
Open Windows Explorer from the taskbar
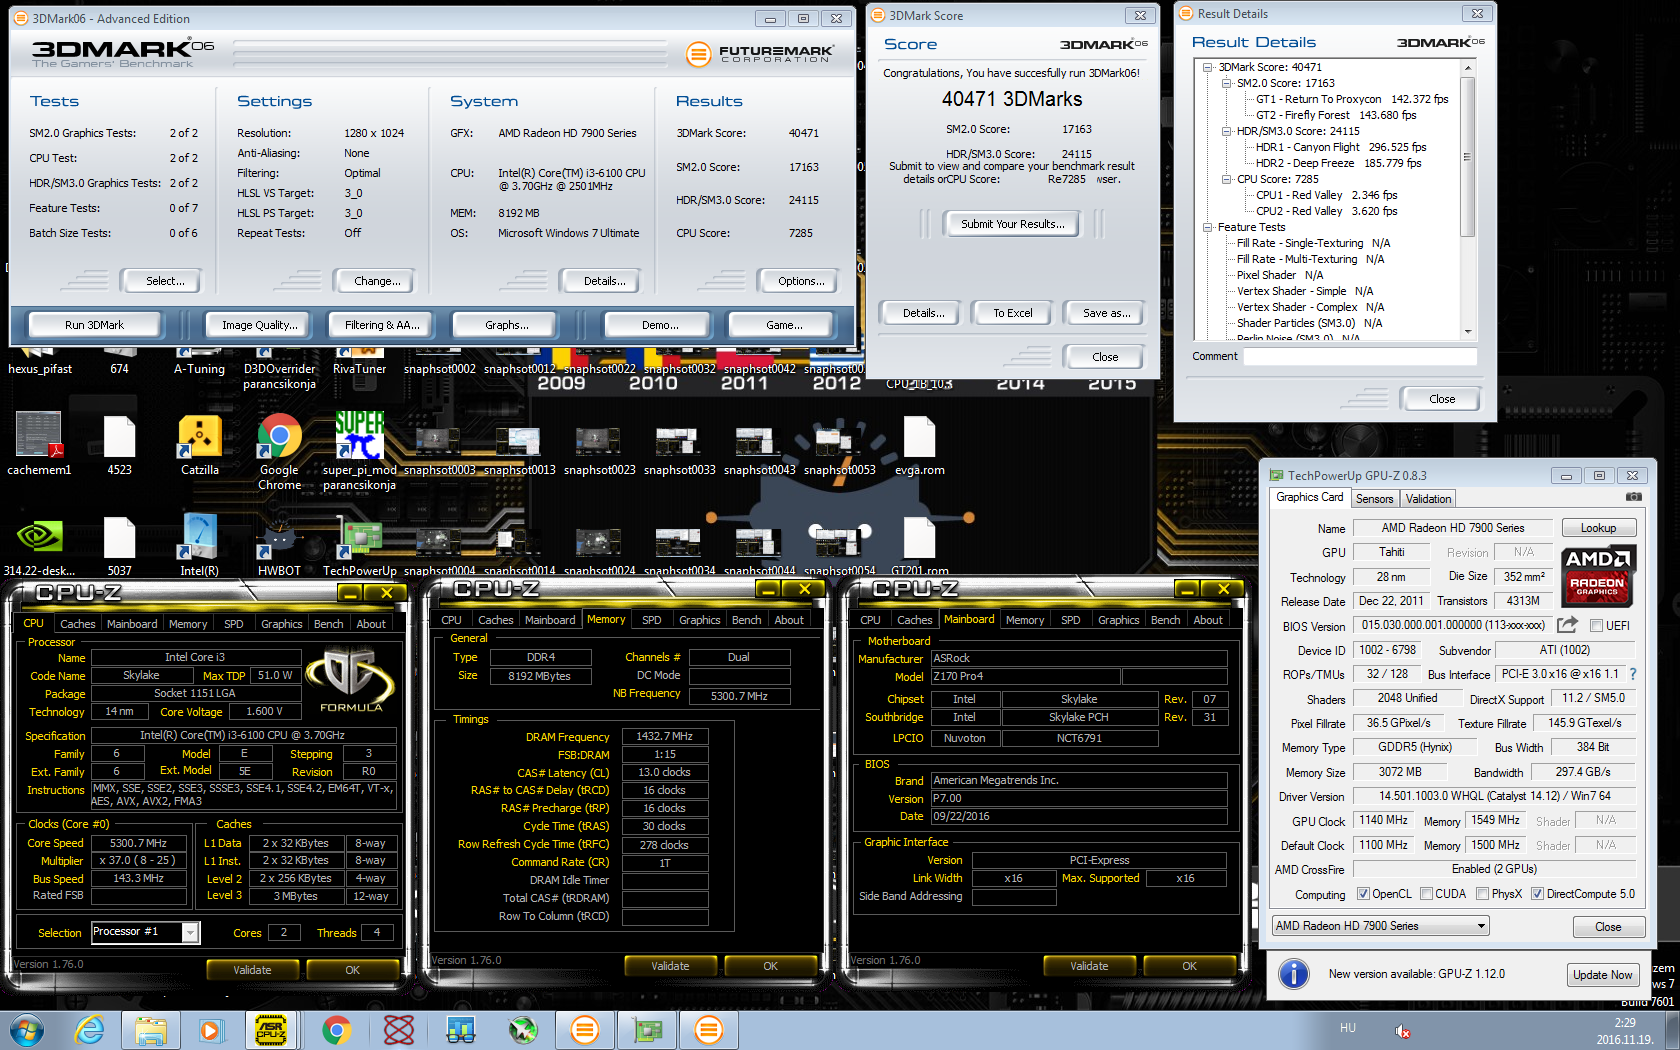coord(151,1029)
